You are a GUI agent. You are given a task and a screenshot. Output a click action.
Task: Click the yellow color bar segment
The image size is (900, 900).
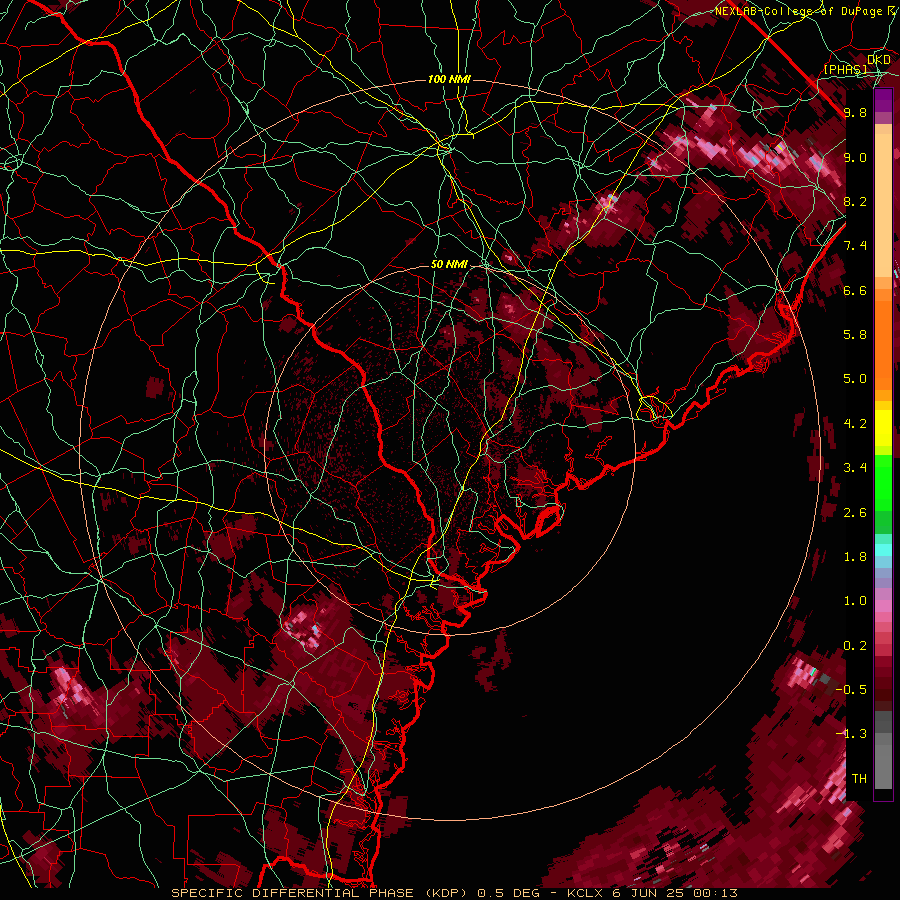point(883,428)
